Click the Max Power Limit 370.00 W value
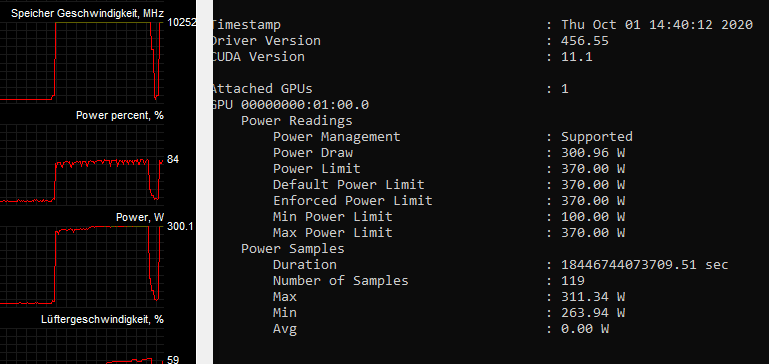Screen dimensions: 769x364 coord(593,233)
